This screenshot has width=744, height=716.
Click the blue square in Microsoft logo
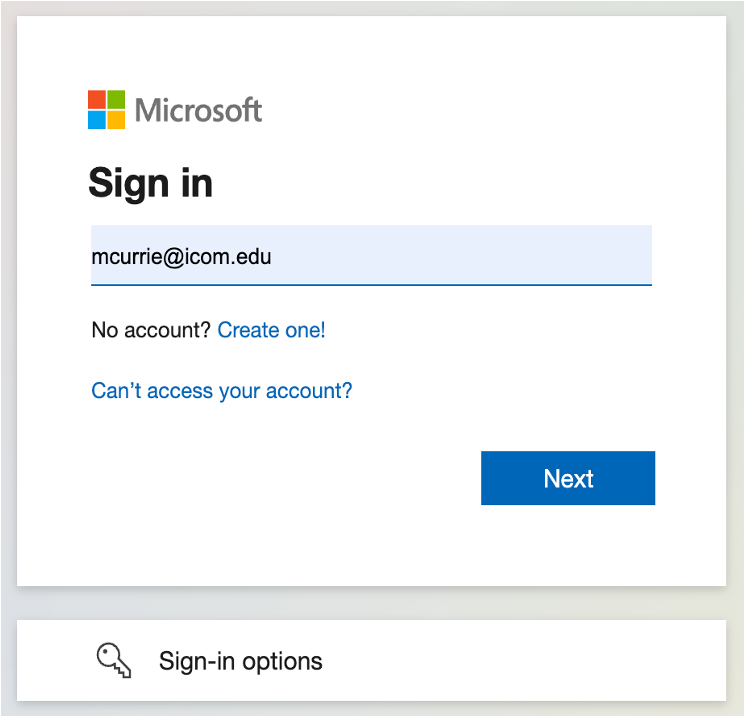[97, 120]
